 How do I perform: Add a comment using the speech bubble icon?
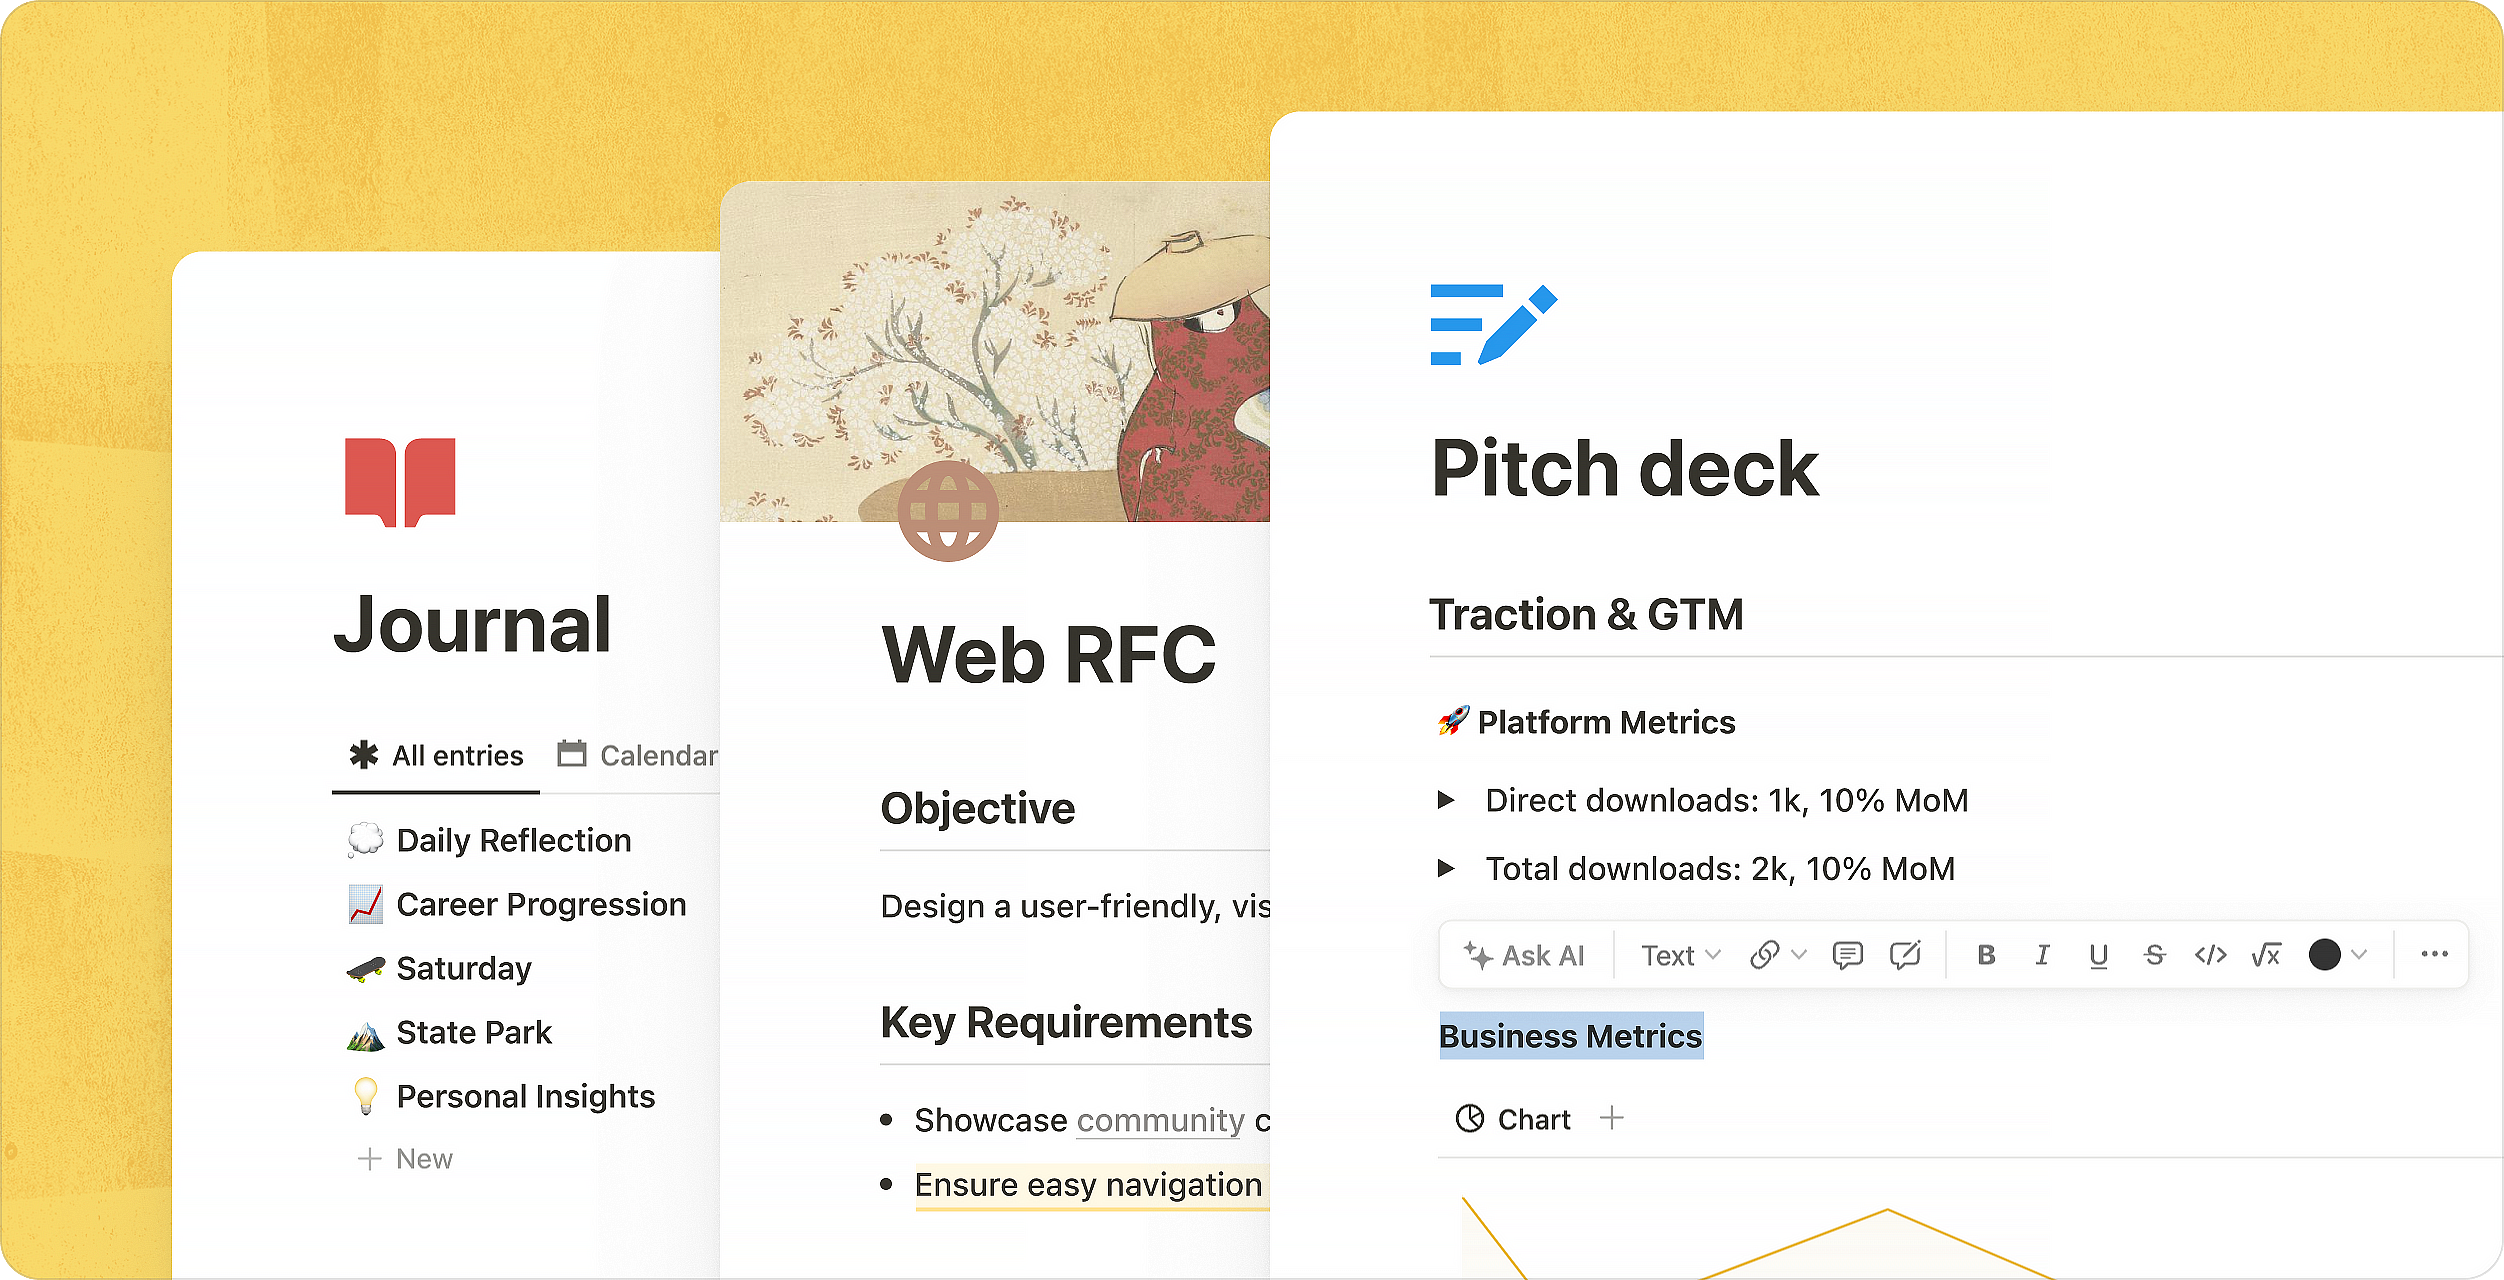click(1847, 955)
